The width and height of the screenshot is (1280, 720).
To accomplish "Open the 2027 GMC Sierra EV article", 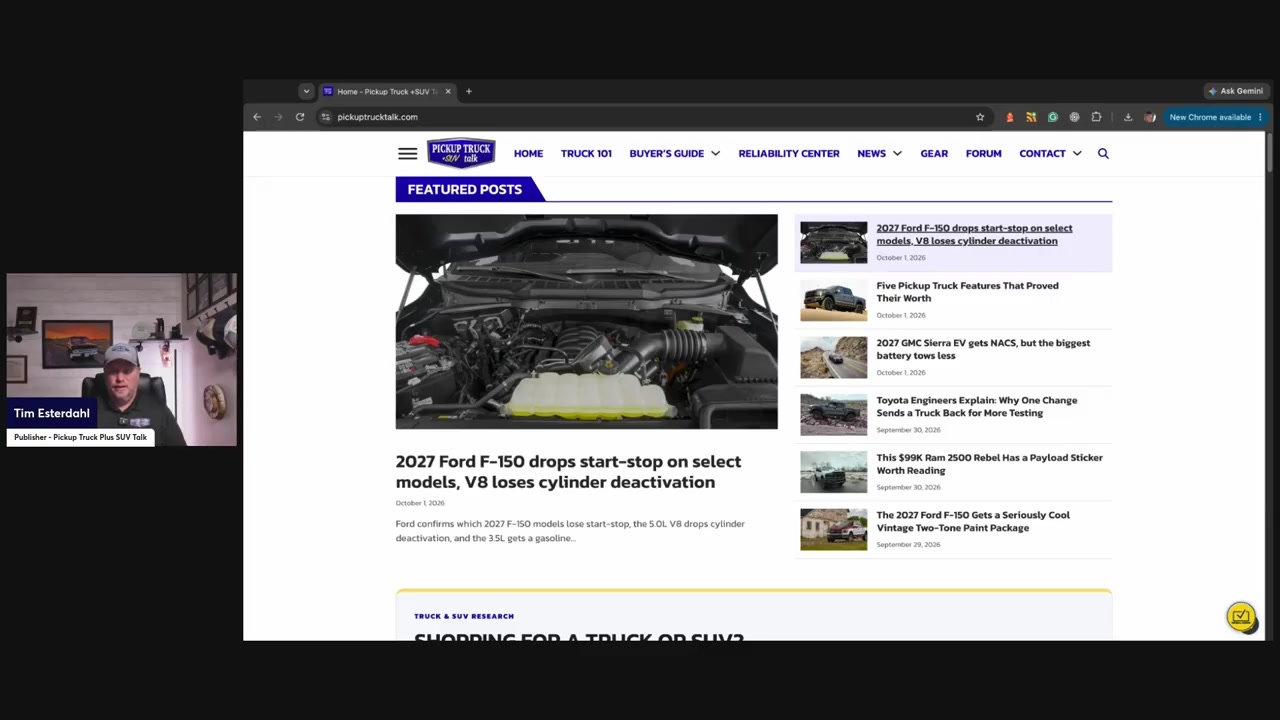I will tap(983, 349).
